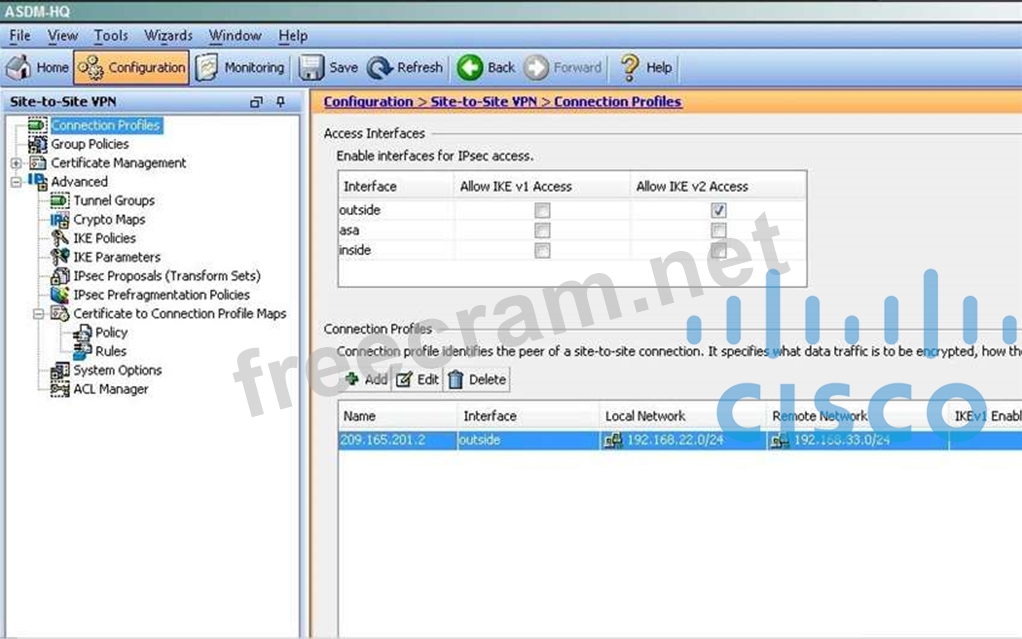Select Crypto Maps in the tree
Screen dimensions: 1022x639
109,219
